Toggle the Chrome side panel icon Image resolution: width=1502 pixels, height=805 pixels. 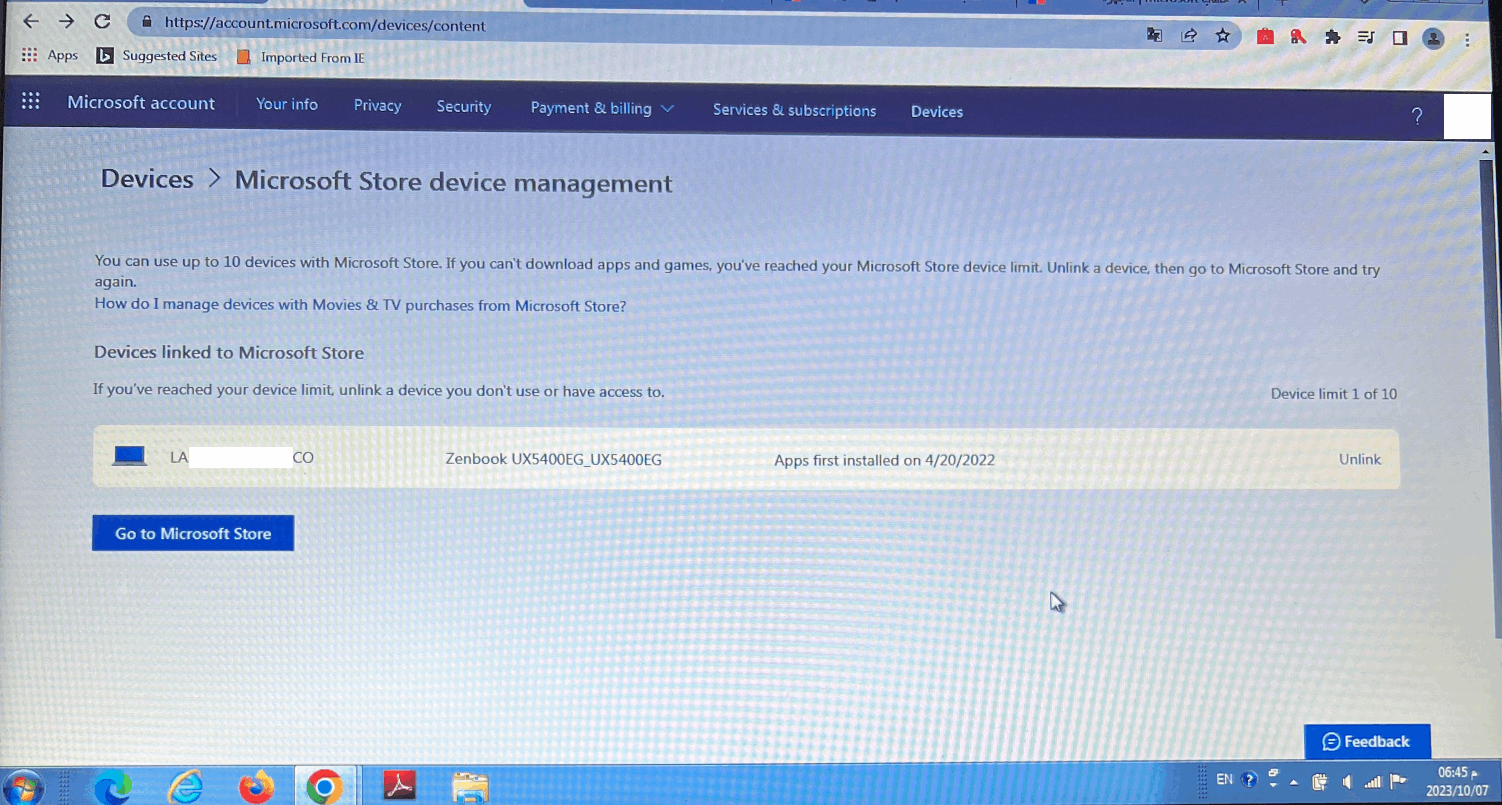point(1400,38)
